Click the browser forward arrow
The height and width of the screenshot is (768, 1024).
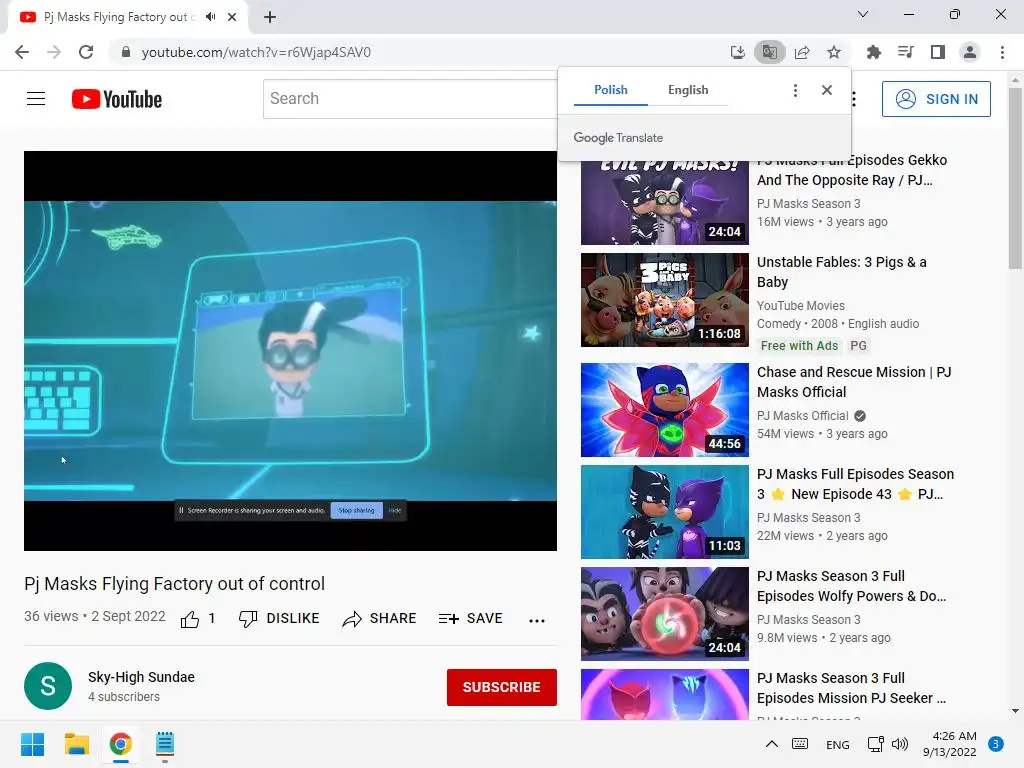(x=54, y=52)
